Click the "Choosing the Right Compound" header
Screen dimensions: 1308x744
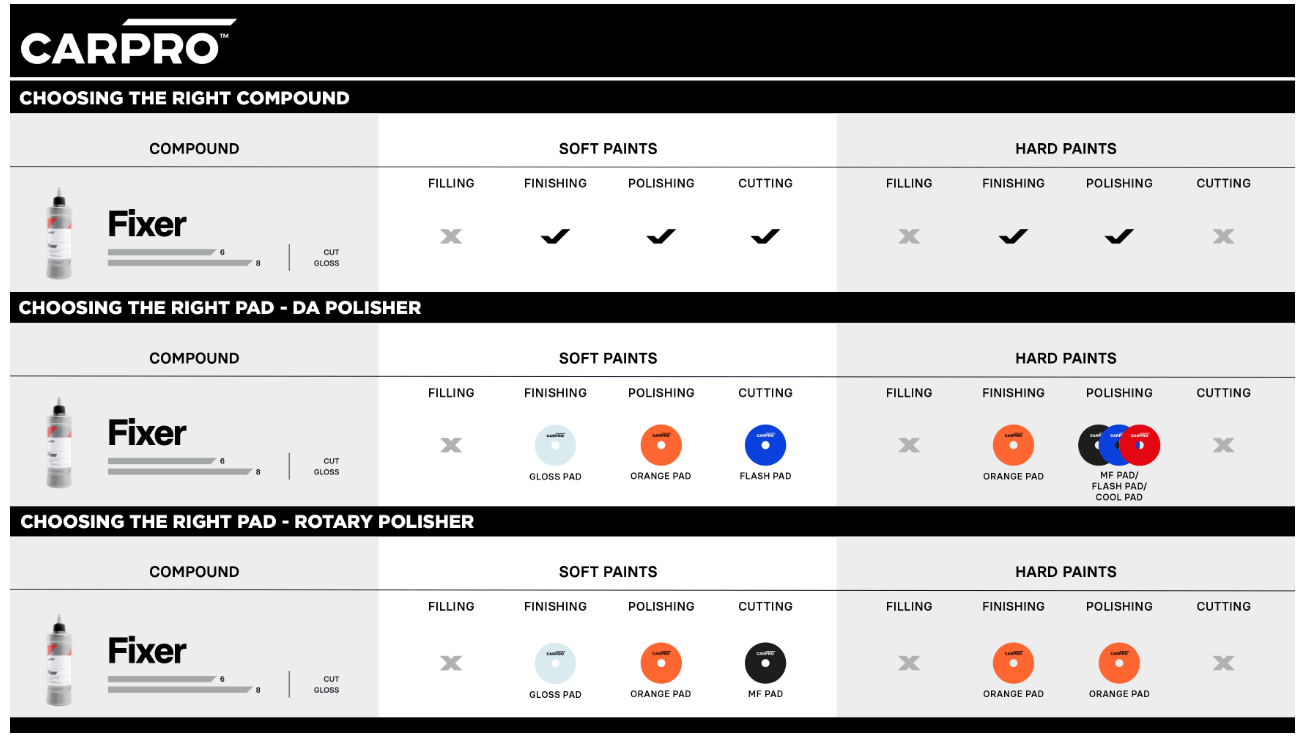click(185, 98)
